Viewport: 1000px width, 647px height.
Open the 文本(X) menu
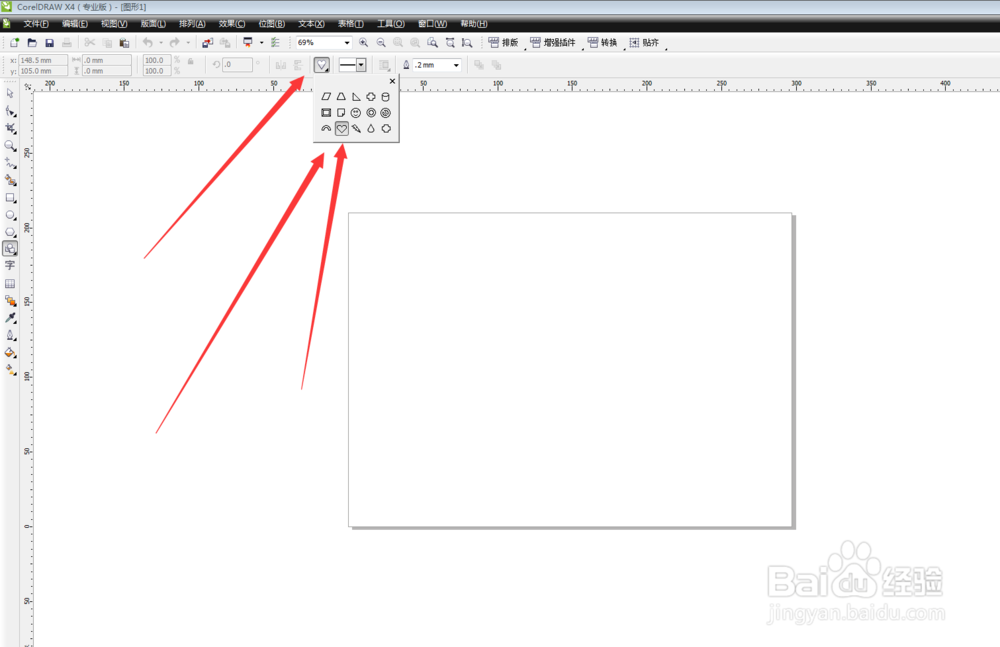pos(311,24)
